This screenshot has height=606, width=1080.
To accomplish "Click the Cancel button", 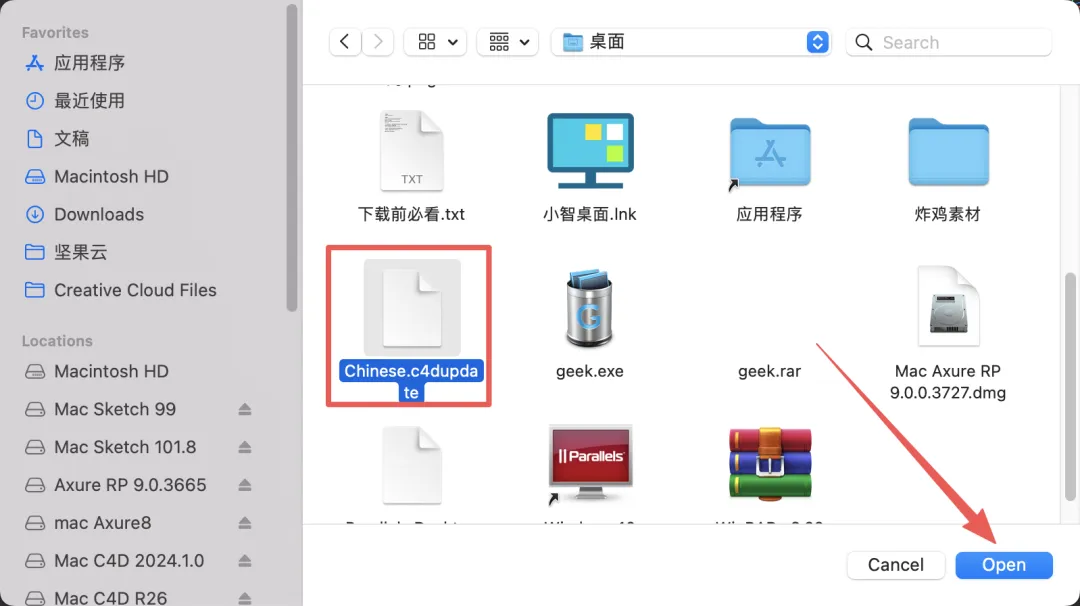I will (895, 565).
